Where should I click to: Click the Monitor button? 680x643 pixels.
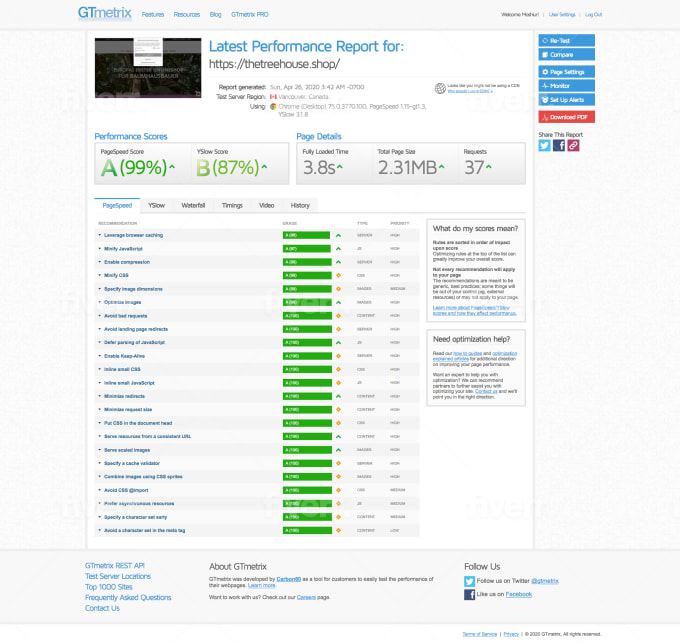[x=566, y=86]
